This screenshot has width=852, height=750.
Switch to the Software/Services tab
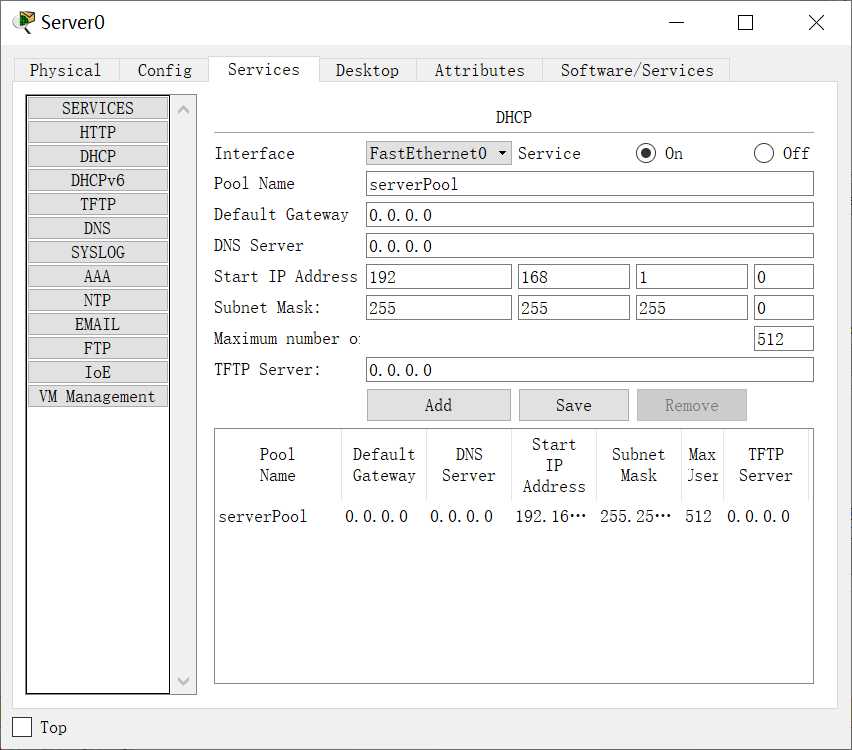pyautogui.click(x=637, y=70)
